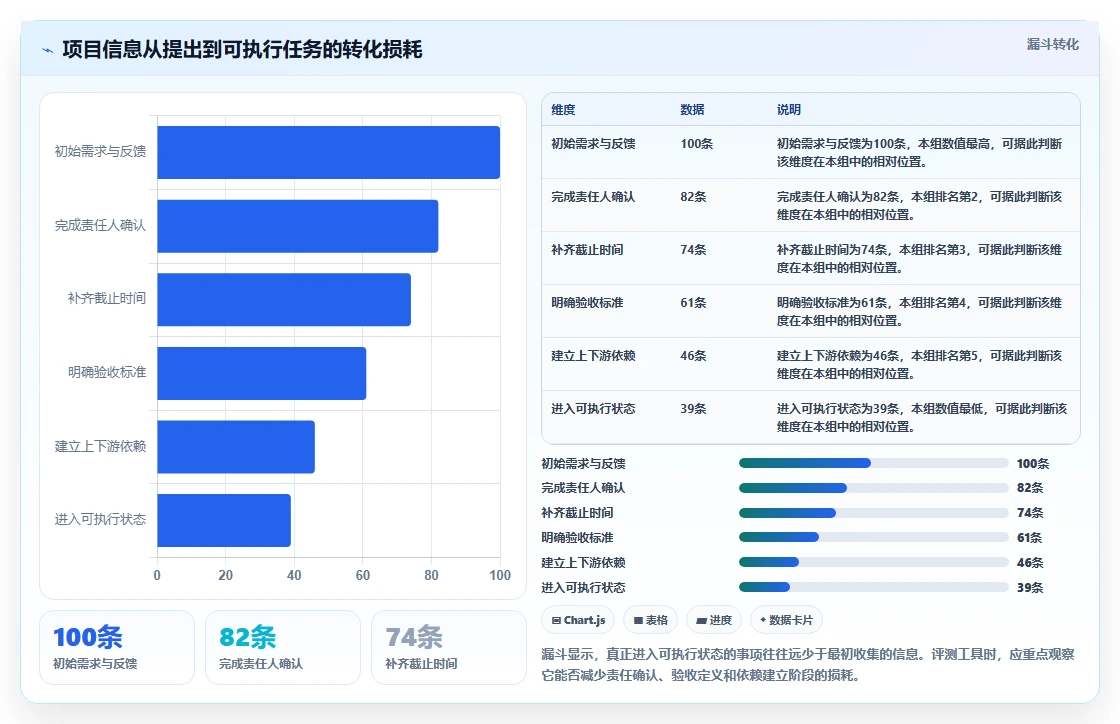Viewport: 1120px width, 724px height.
Task: Select table cell 进入可执行状态
Action: (x=593, y=408)
